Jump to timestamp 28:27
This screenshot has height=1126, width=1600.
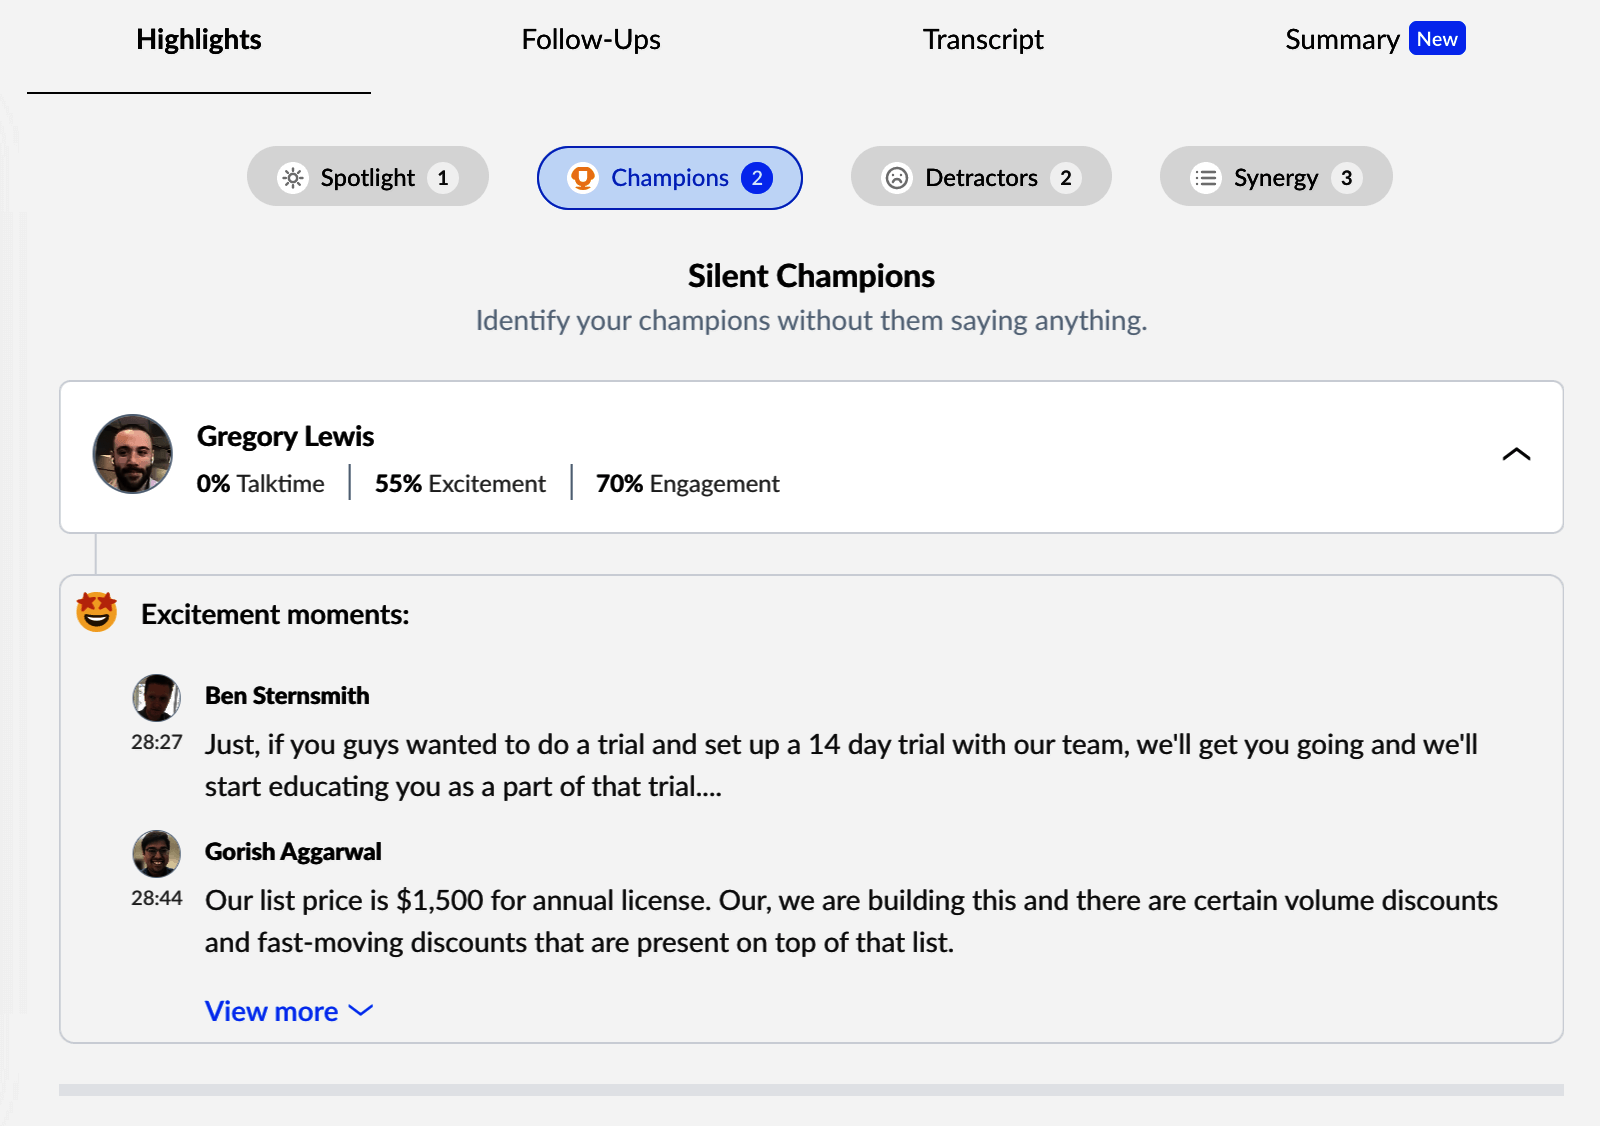tap(157, 742)
